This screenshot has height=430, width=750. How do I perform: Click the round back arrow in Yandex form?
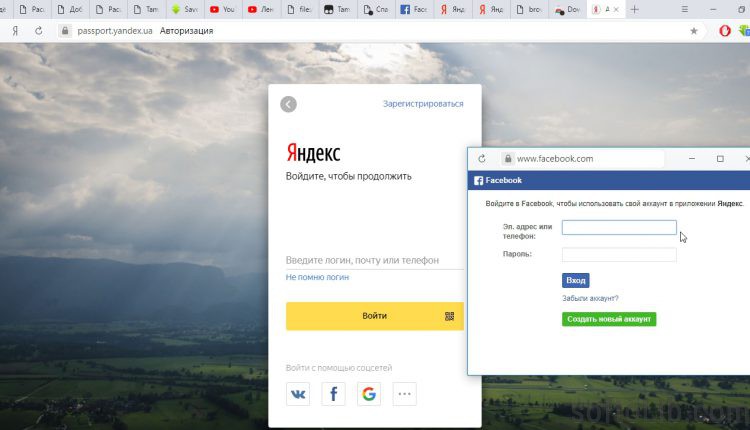pos(288,104)
